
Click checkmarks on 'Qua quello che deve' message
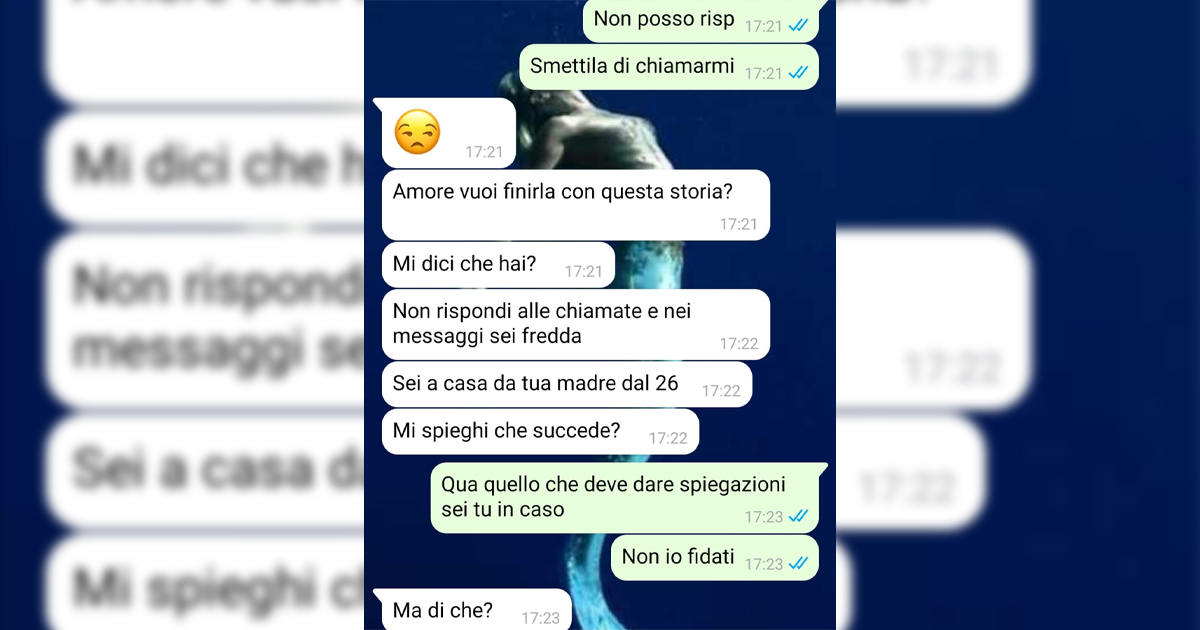click(x=798, y=517)
